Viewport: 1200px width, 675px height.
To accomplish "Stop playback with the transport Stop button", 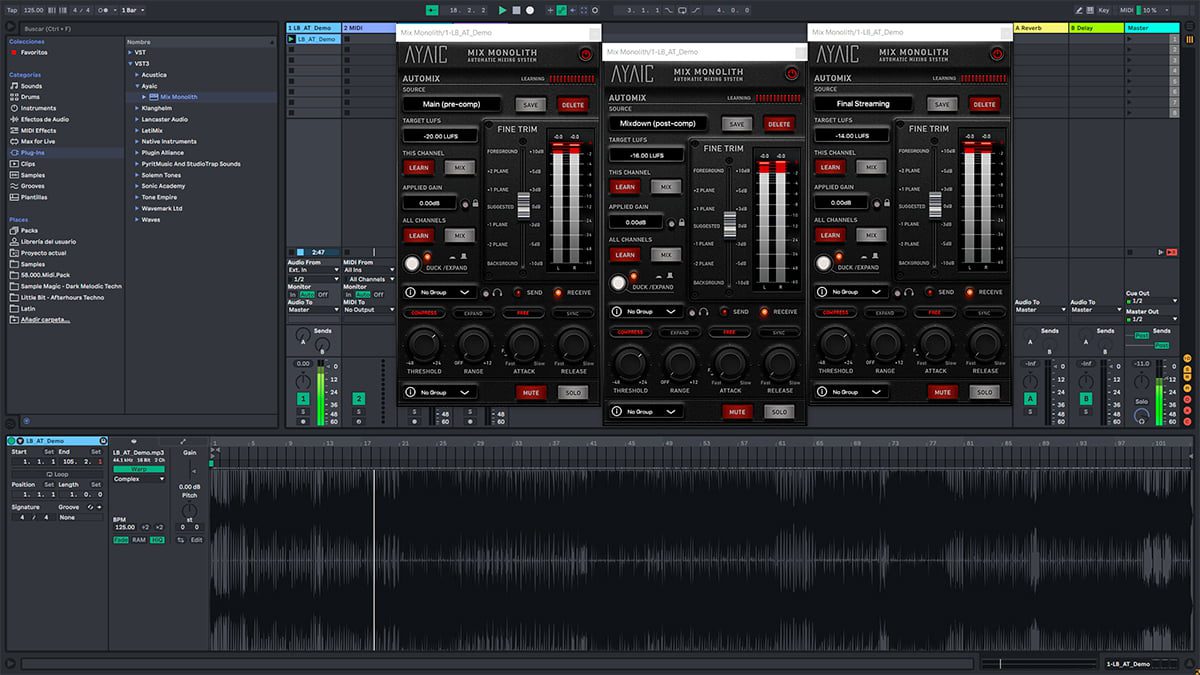I will pyautogui.click(x=516, y=10).
